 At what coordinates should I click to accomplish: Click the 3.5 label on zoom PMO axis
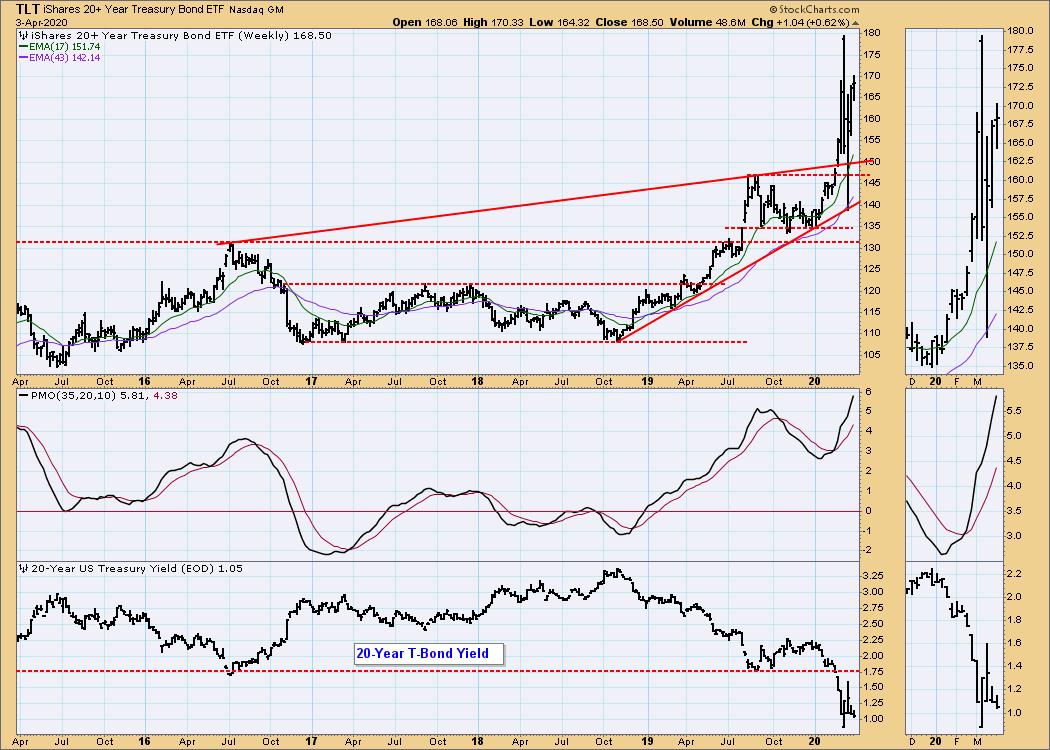[x=1013, y=512]
